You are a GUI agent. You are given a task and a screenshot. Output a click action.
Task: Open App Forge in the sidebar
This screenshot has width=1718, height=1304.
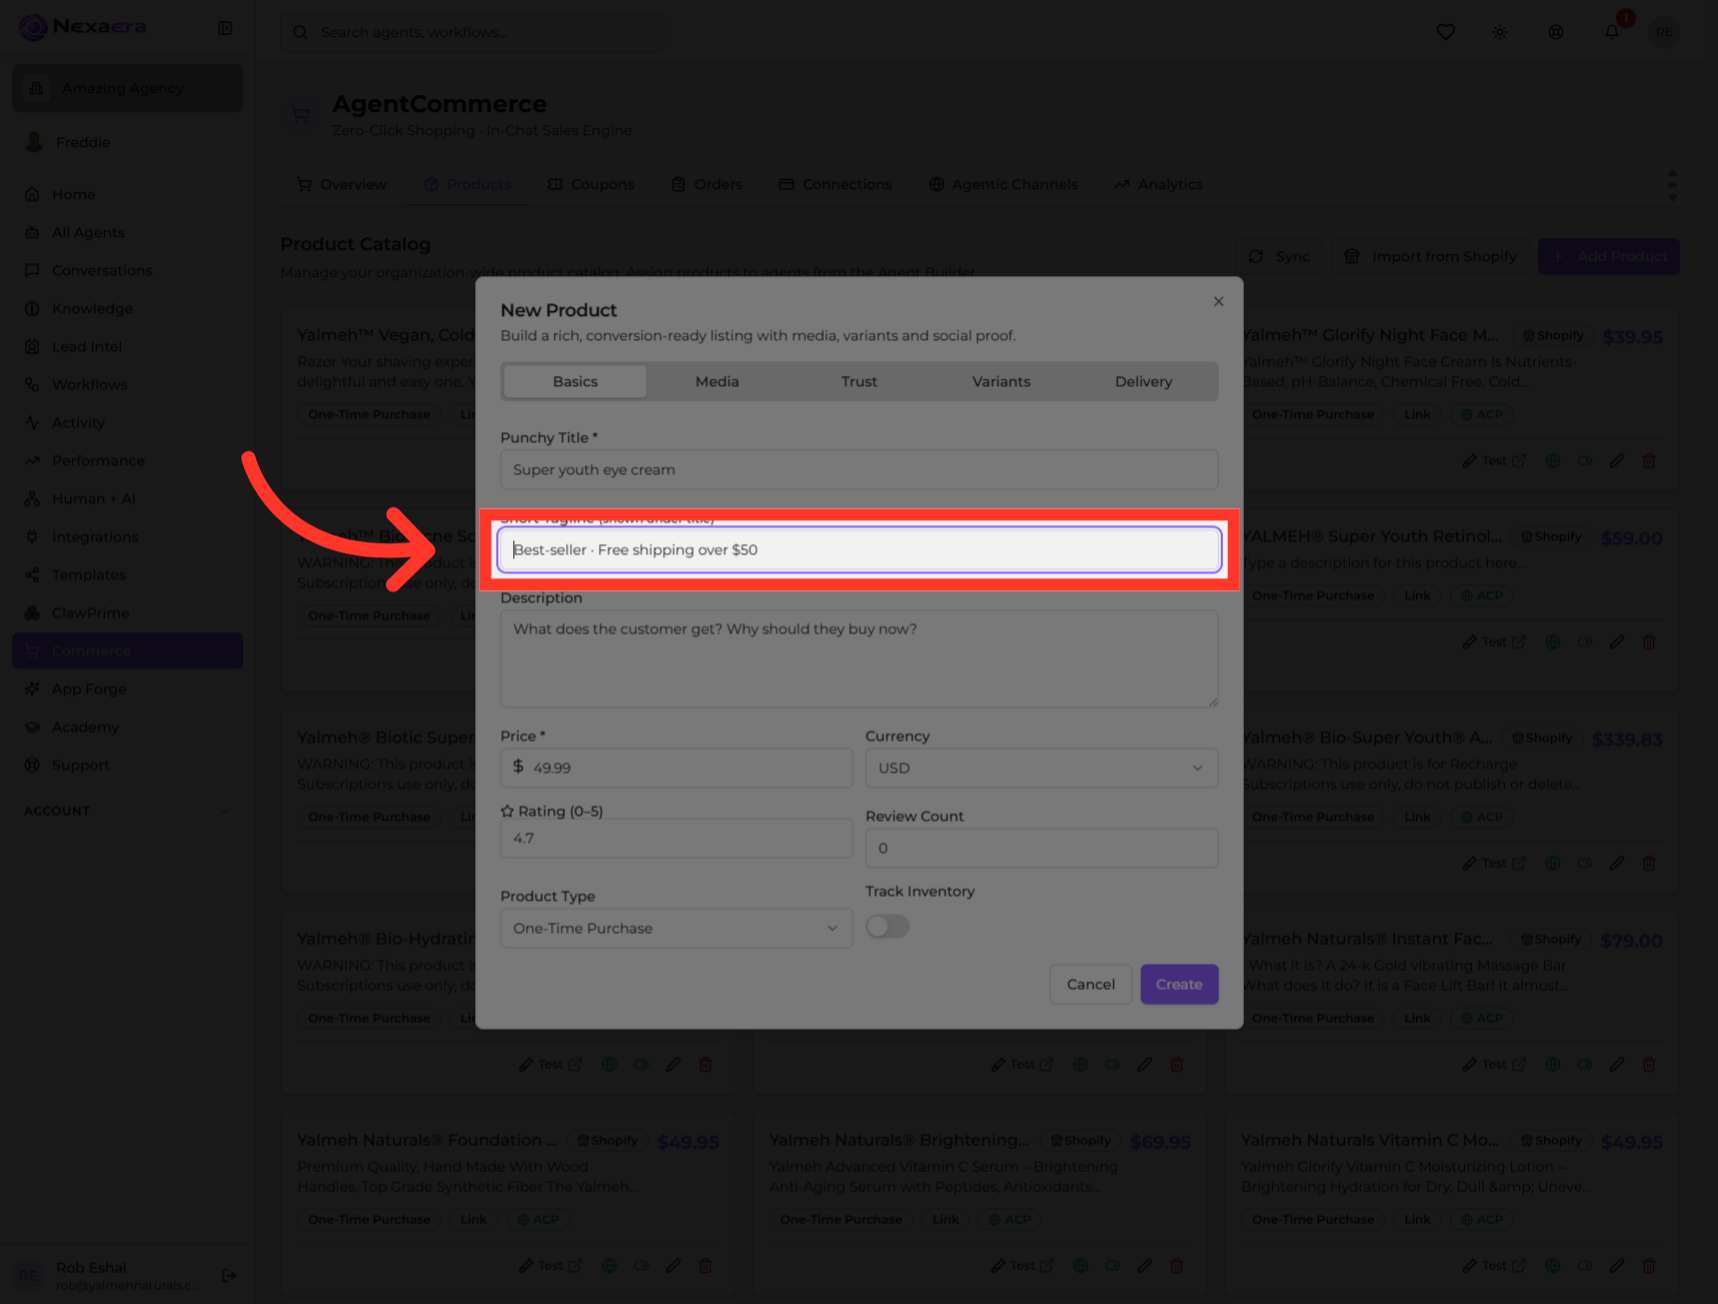click(x=127, y=689)
